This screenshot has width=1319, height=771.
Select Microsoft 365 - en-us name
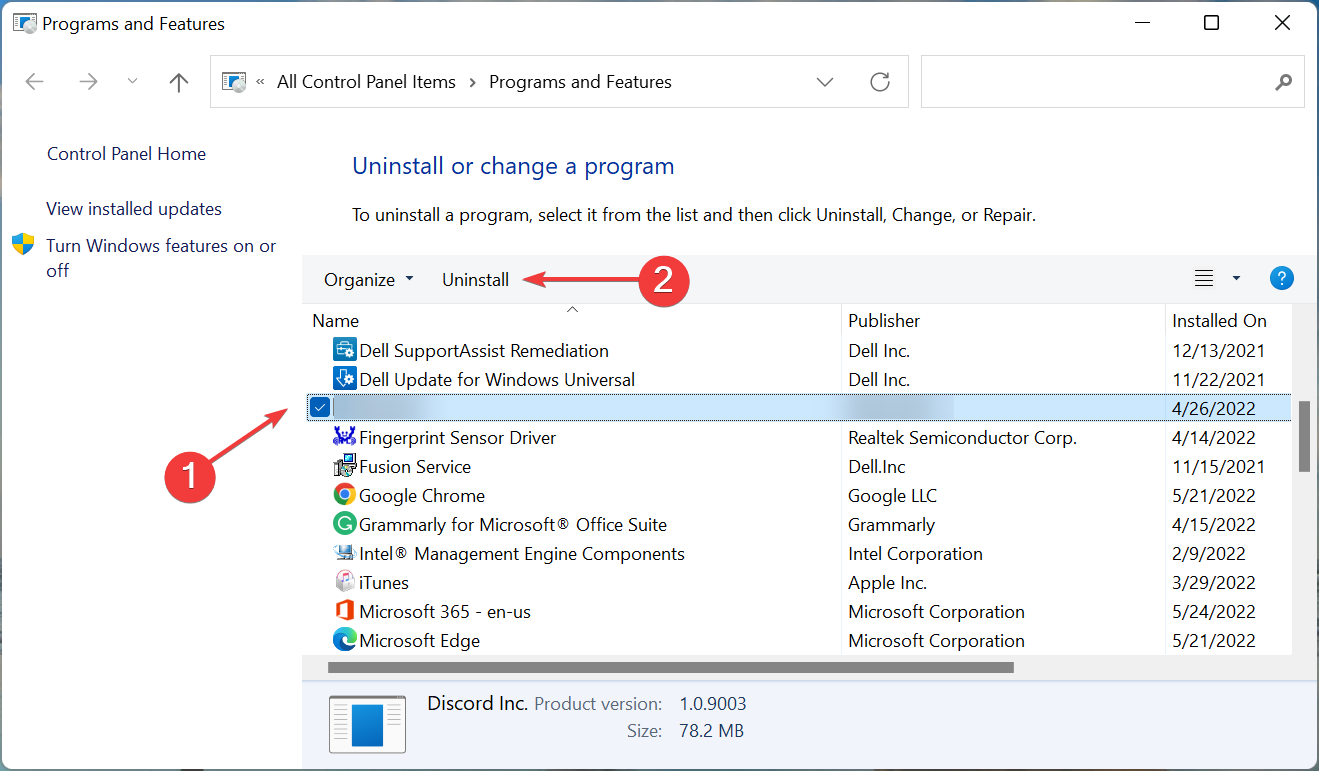pyautogui.click(x=446, y=612)
